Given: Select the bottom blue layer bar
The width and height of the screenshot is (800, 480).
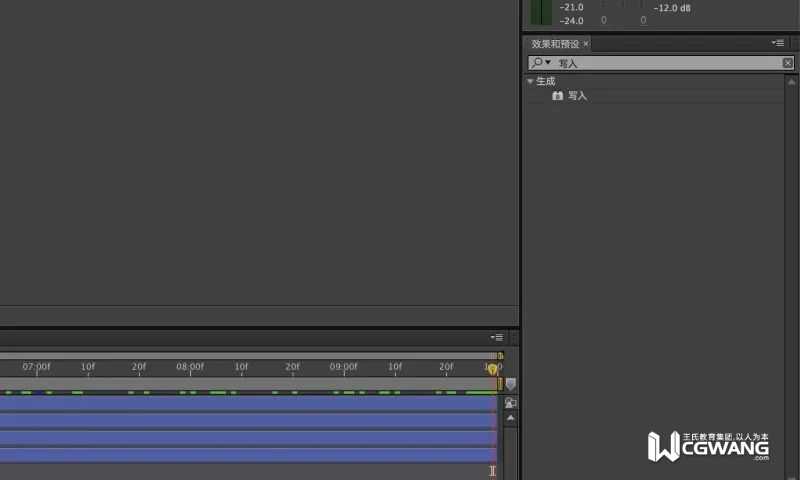Looking at the screenshot, I should 248,456.
